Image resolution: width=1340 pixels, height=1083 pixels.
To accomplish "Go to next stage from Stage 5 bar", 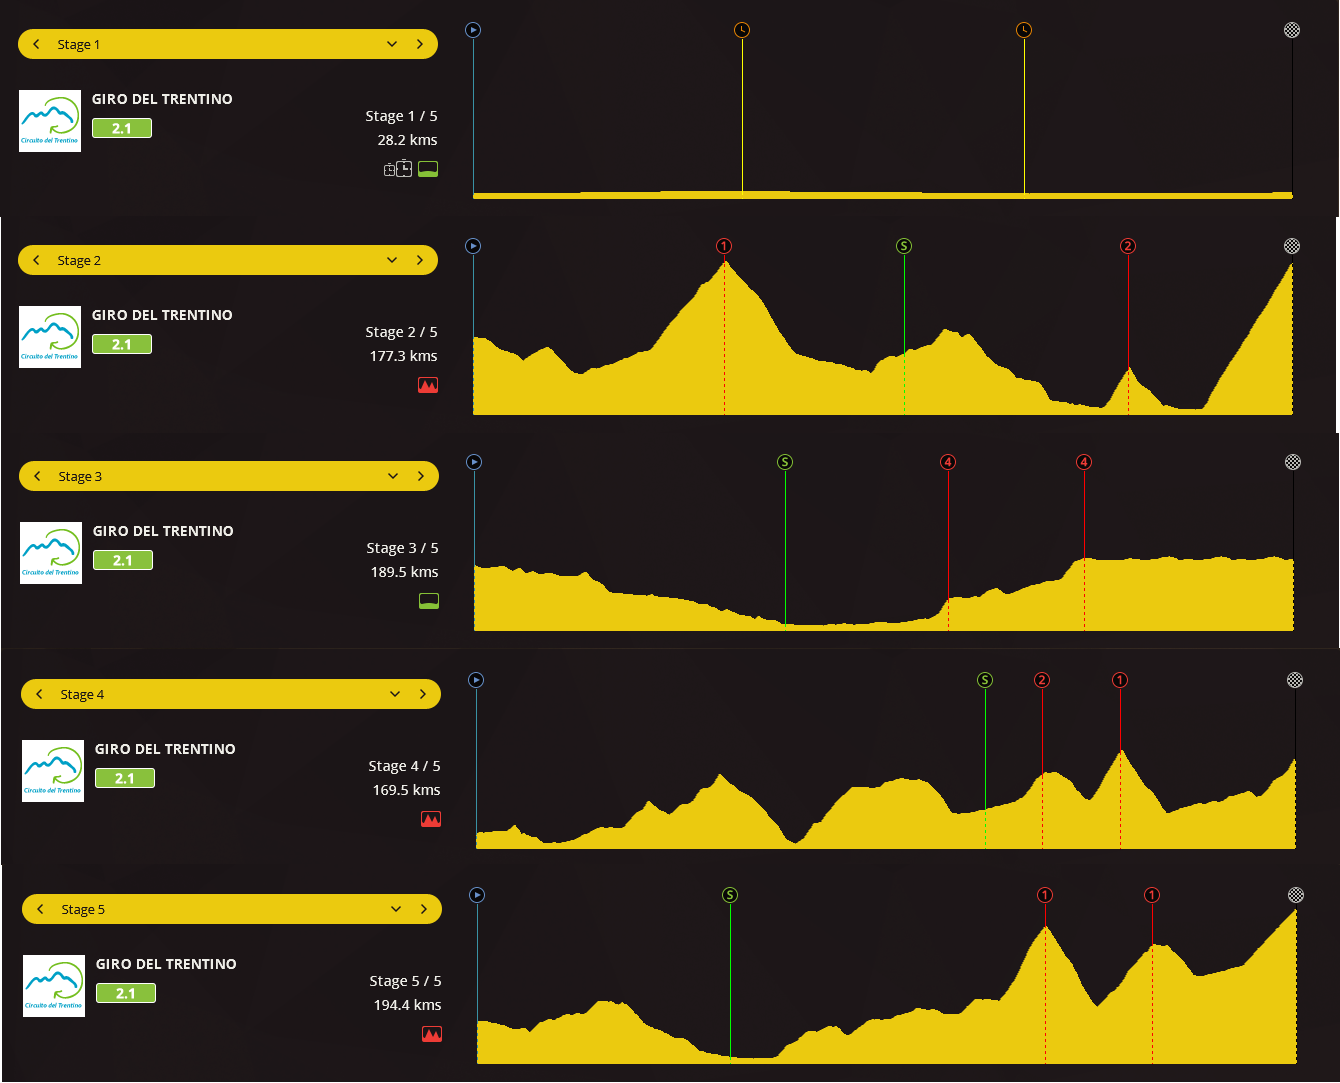I will (424, 909).
